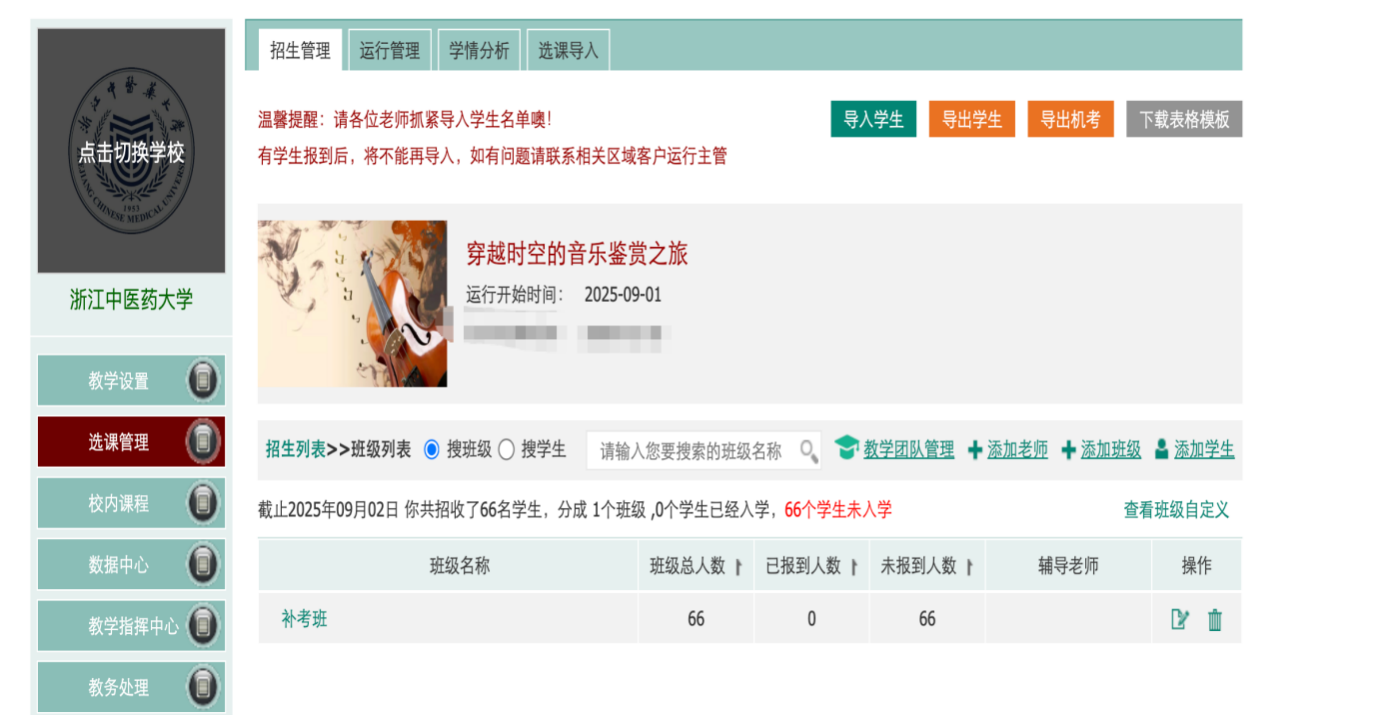The height and width of the screenshot is (715, 1398).
Task: Select the 搜班级 radio button
Action: [432, 450]
